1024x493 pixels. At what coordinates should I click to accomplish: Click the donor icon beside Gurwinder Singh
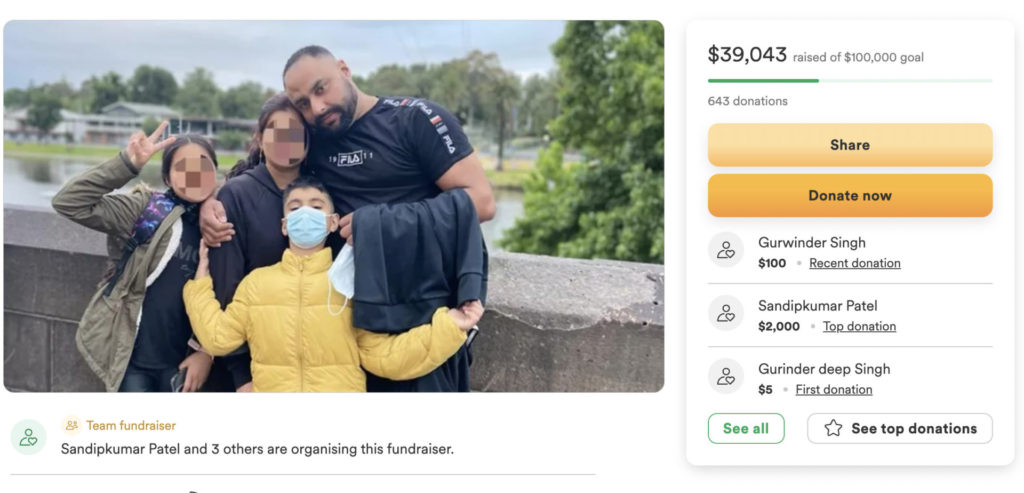click(726, 250)
